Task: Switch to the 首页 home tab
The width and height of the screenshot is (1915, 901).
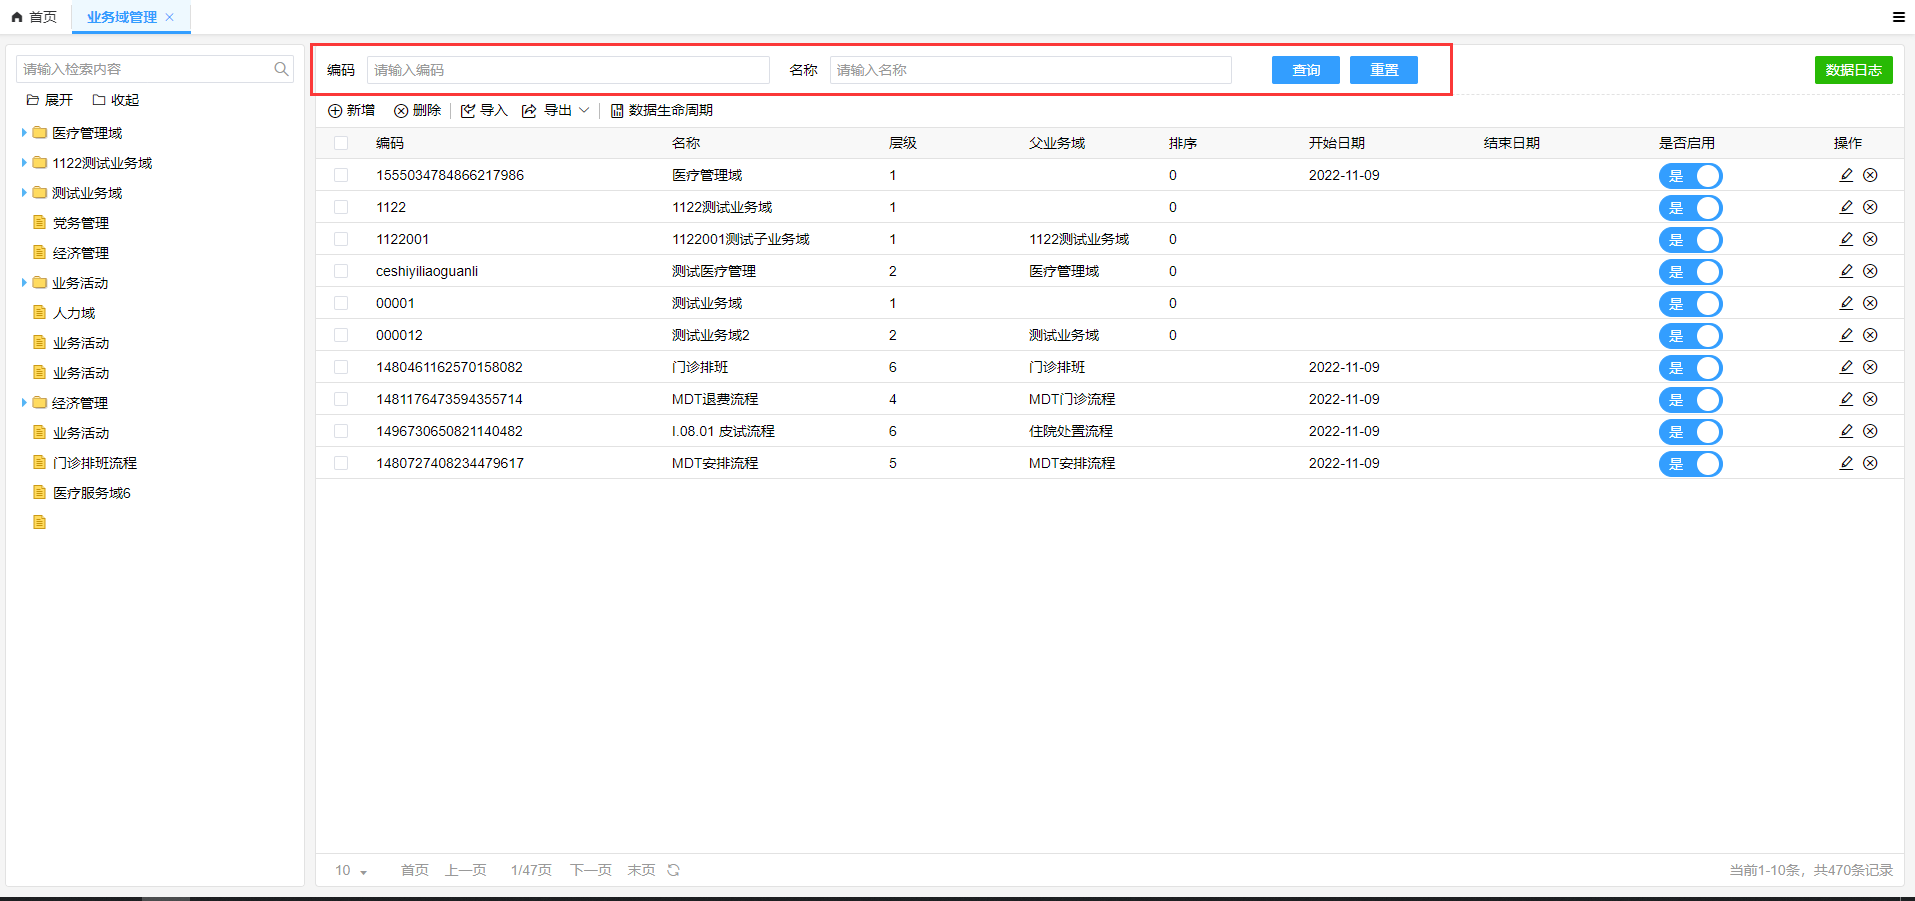Action: 34,17
